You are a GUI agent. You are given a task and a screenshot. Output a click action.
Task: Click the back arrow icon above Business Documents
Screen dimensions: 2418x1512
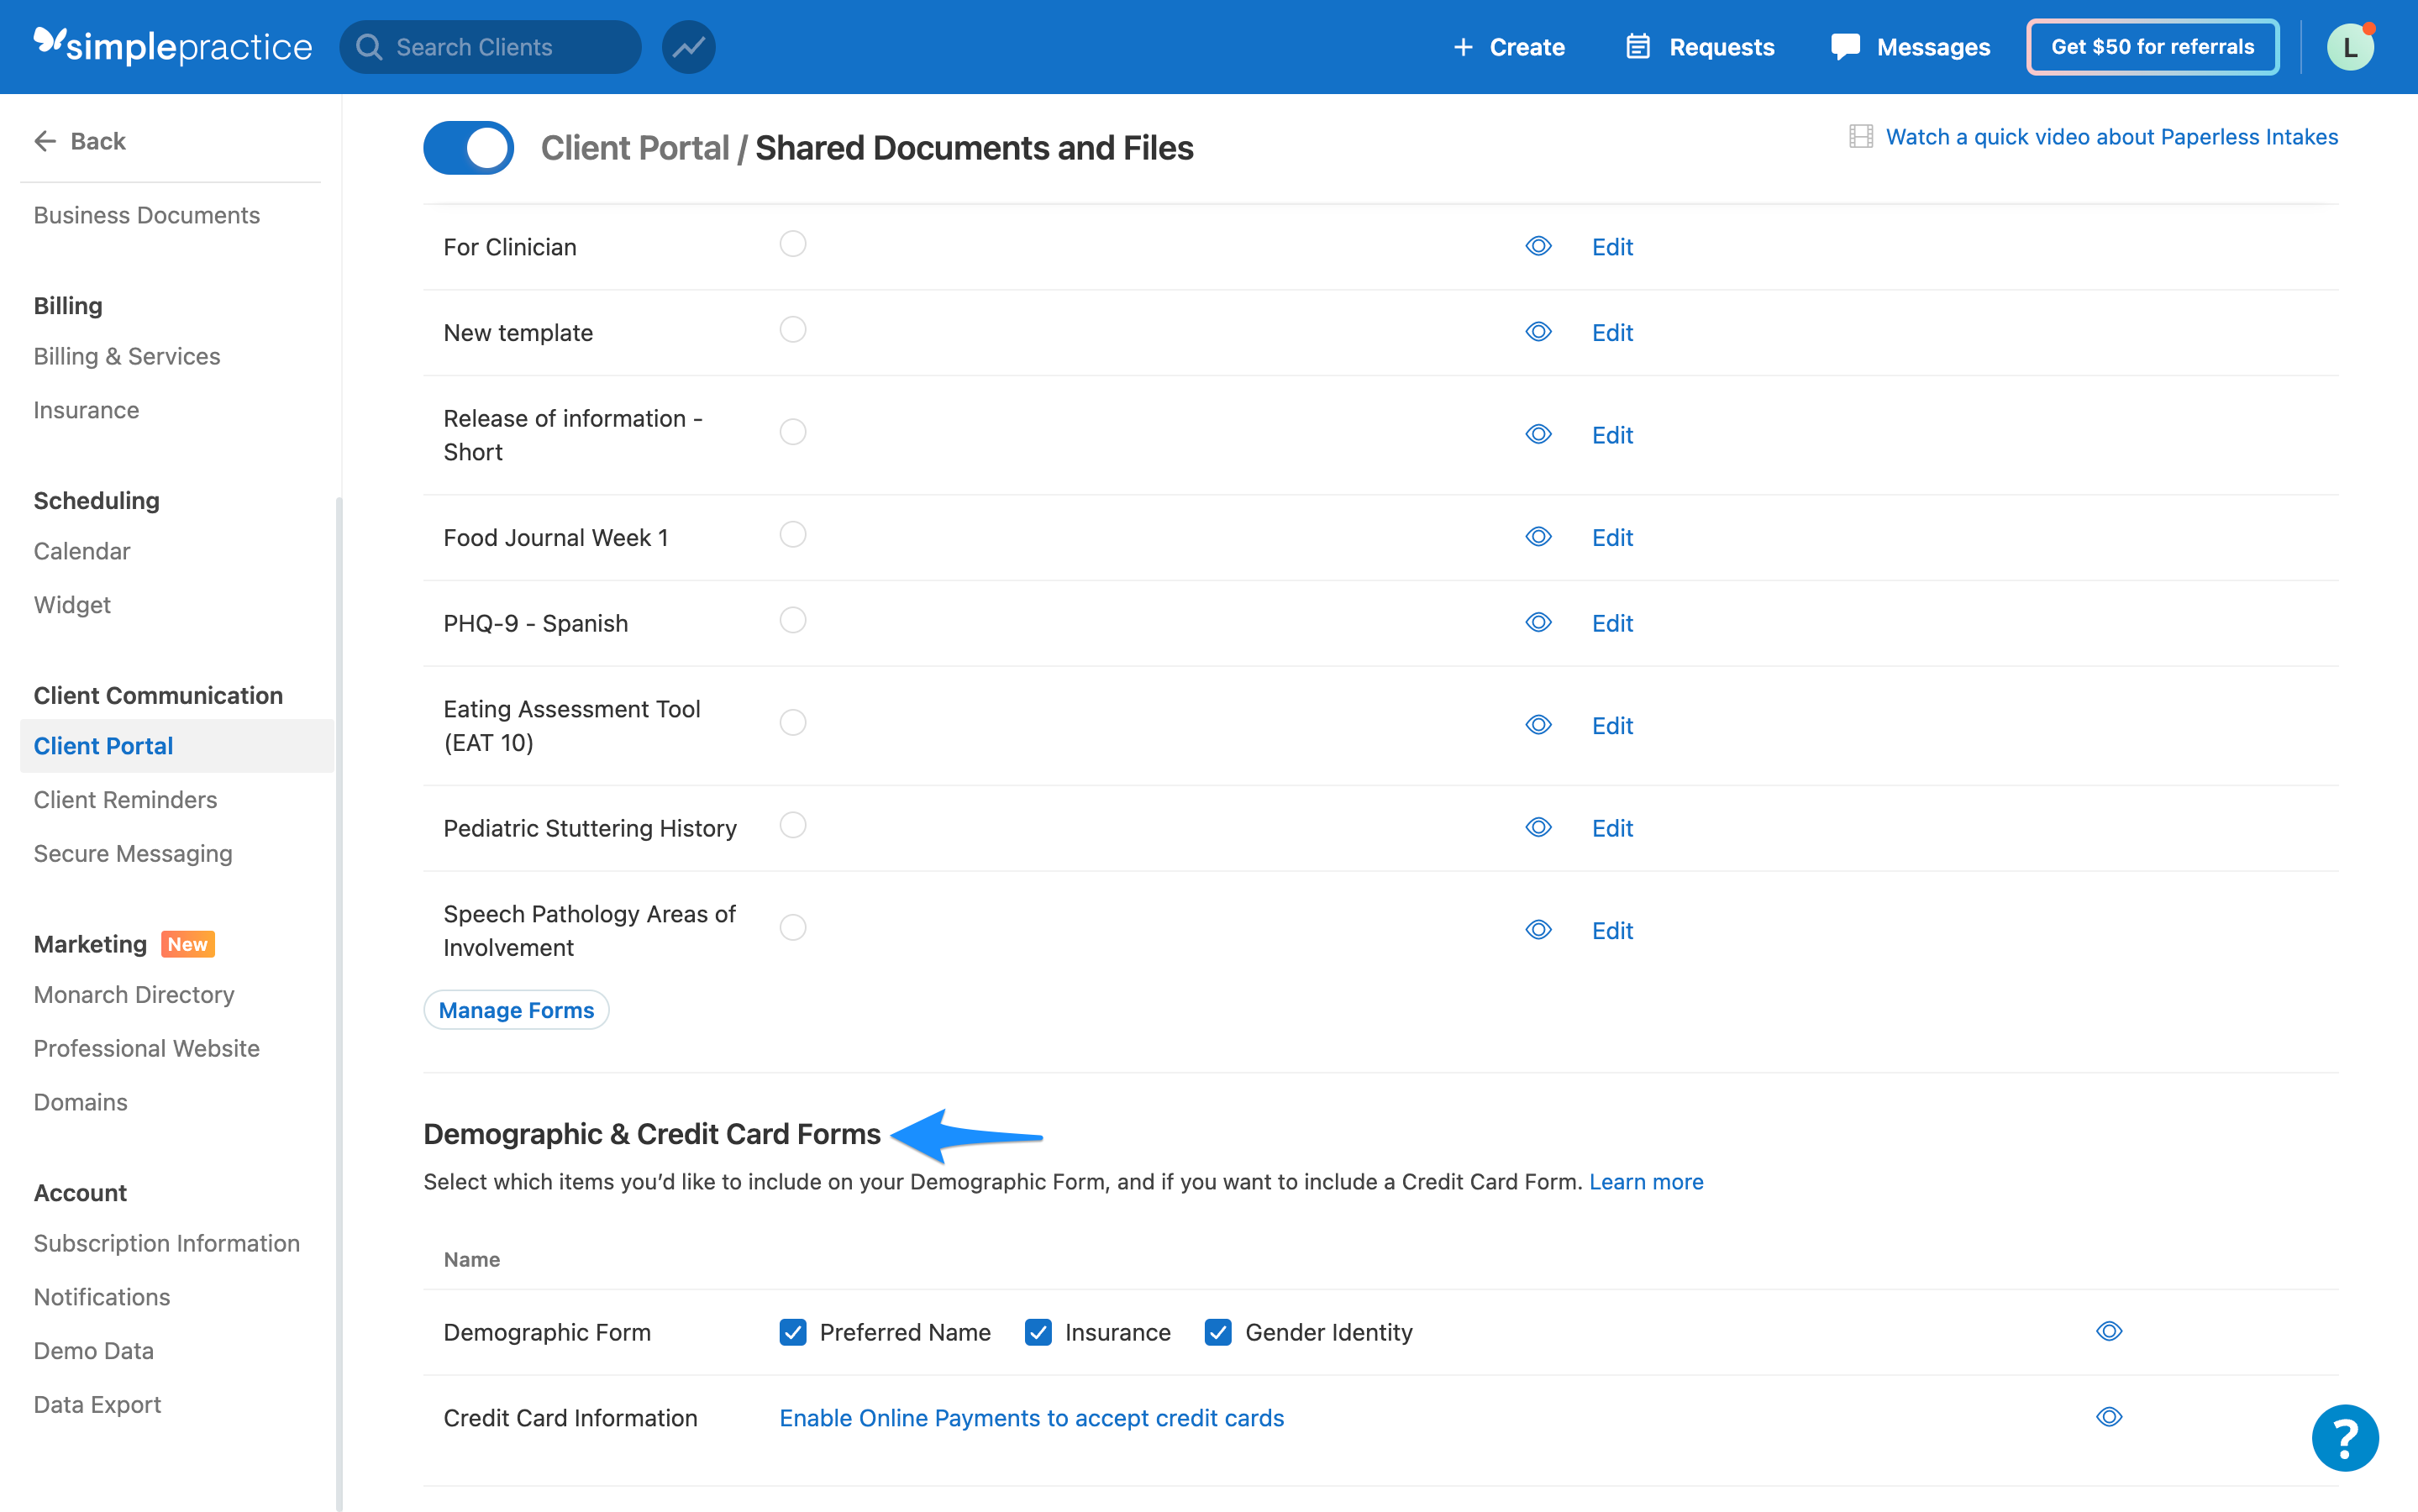44,140
